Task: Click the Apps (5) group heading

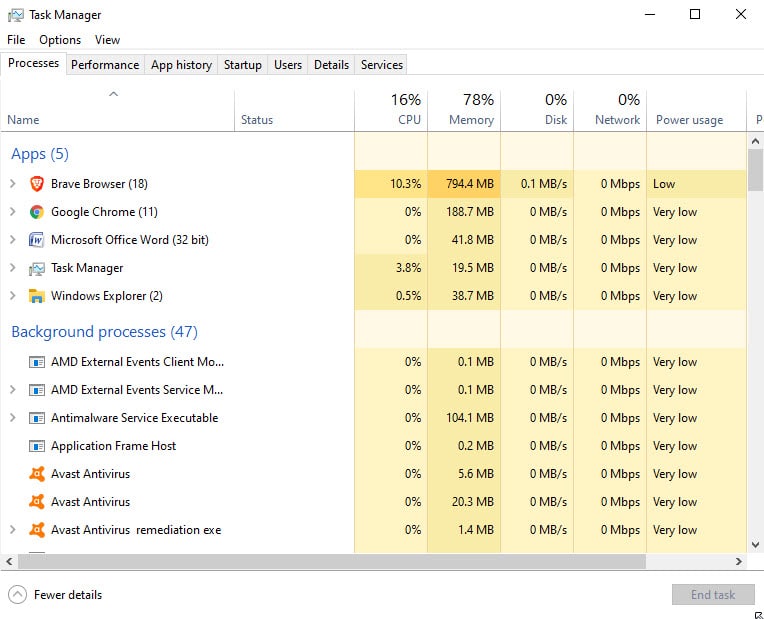Action: click(x=40, y=154)
